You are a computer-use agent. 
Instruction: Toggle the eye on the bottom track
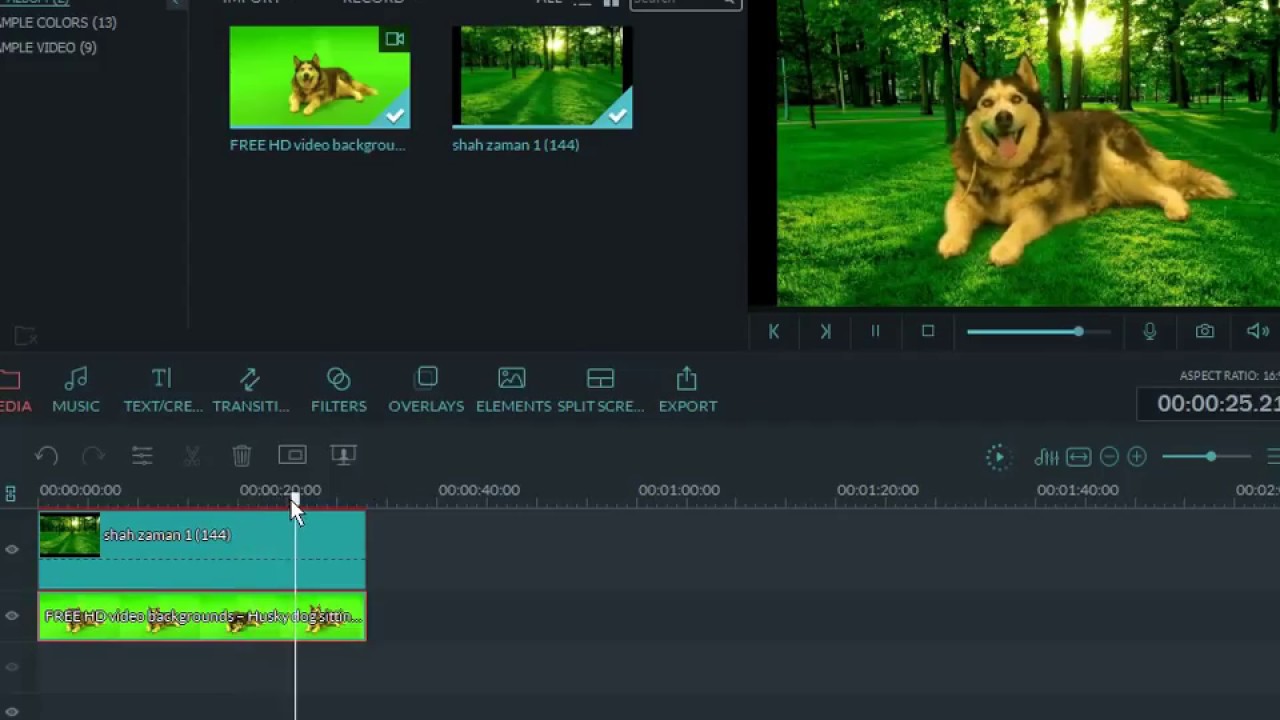(12, 712)
